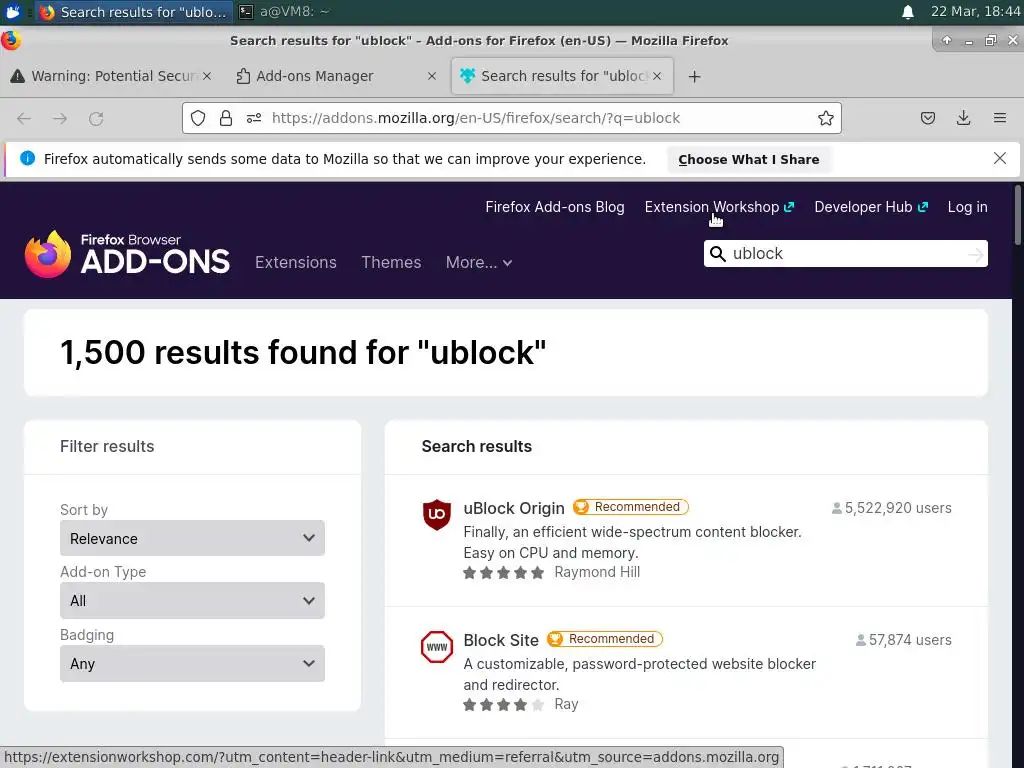This screenshot has height=768, width=1024.
Task: Reload the current page
Action: click(96, 118)
